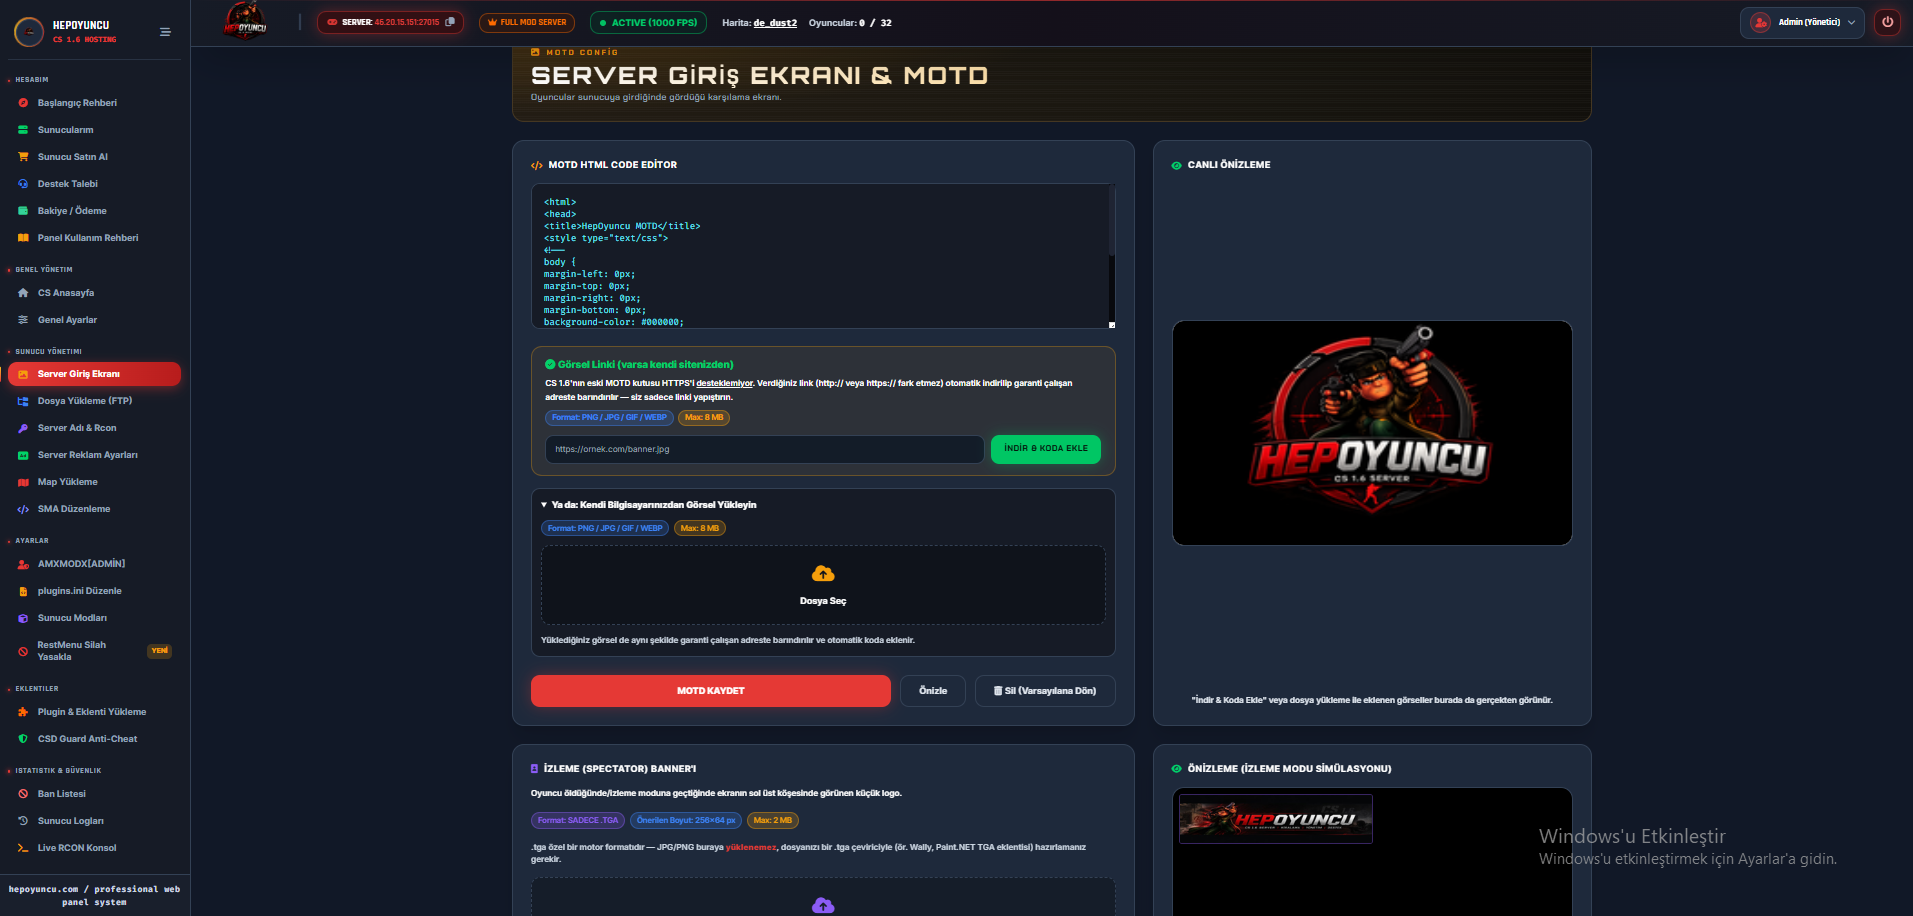Click the image link URL input field

(x=764, y=449)
